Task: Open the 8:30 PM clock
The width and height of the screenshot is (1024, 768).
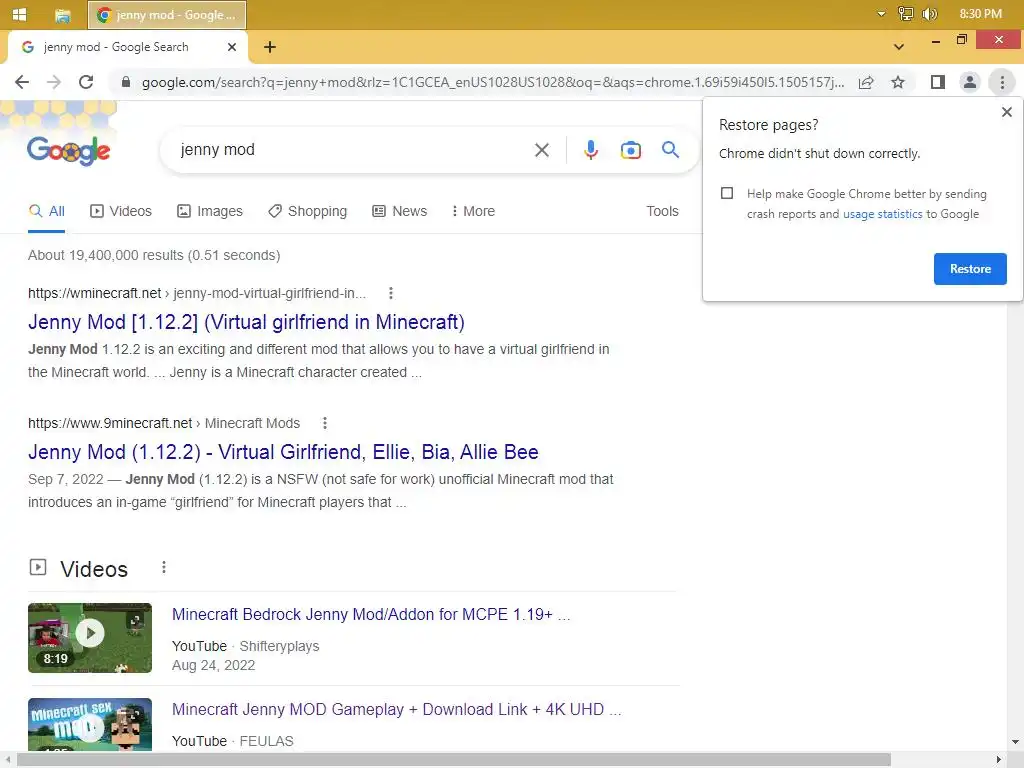Action: tap(980, 14)
